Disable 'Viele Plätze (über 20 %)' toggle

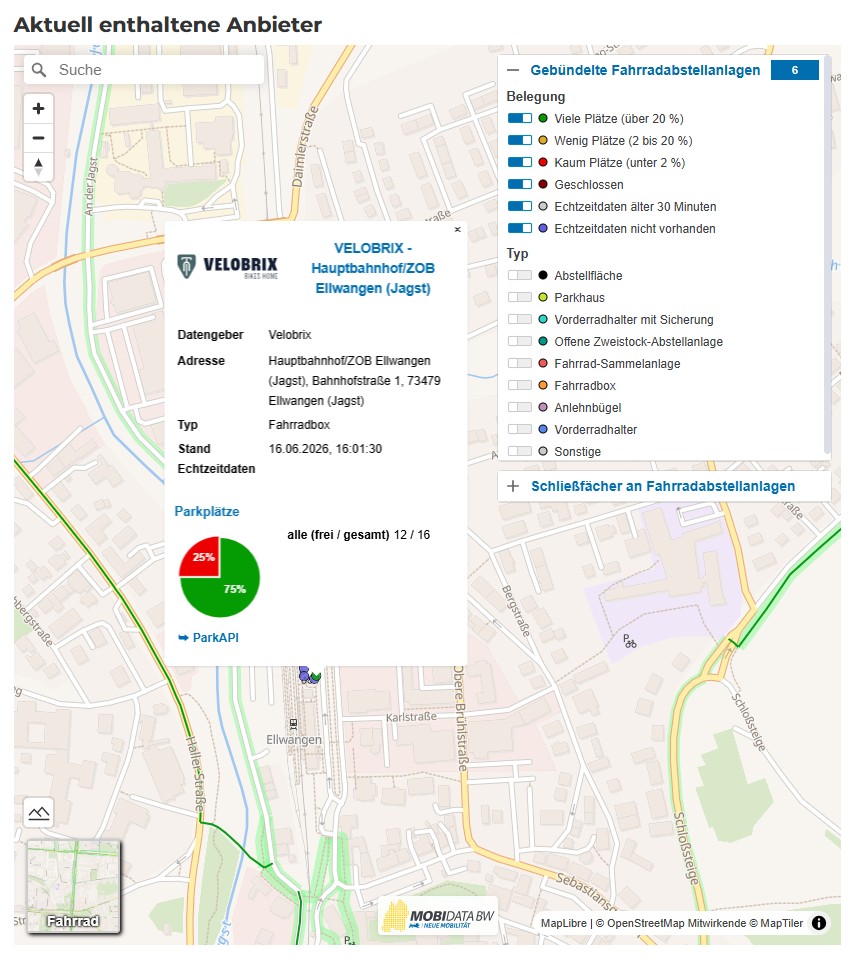click(520, 118)
